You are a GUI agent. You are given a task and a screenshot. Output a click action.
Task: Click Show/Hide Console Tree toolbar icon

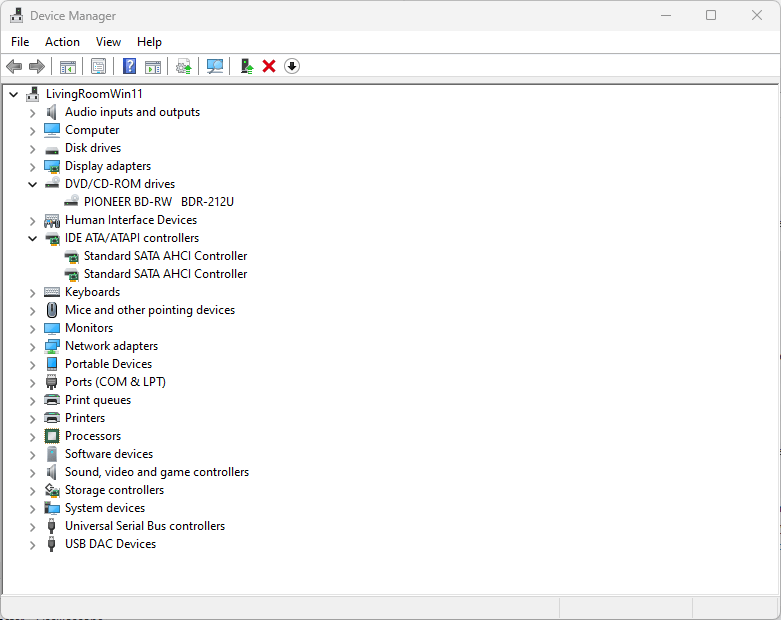click(68, 66)
